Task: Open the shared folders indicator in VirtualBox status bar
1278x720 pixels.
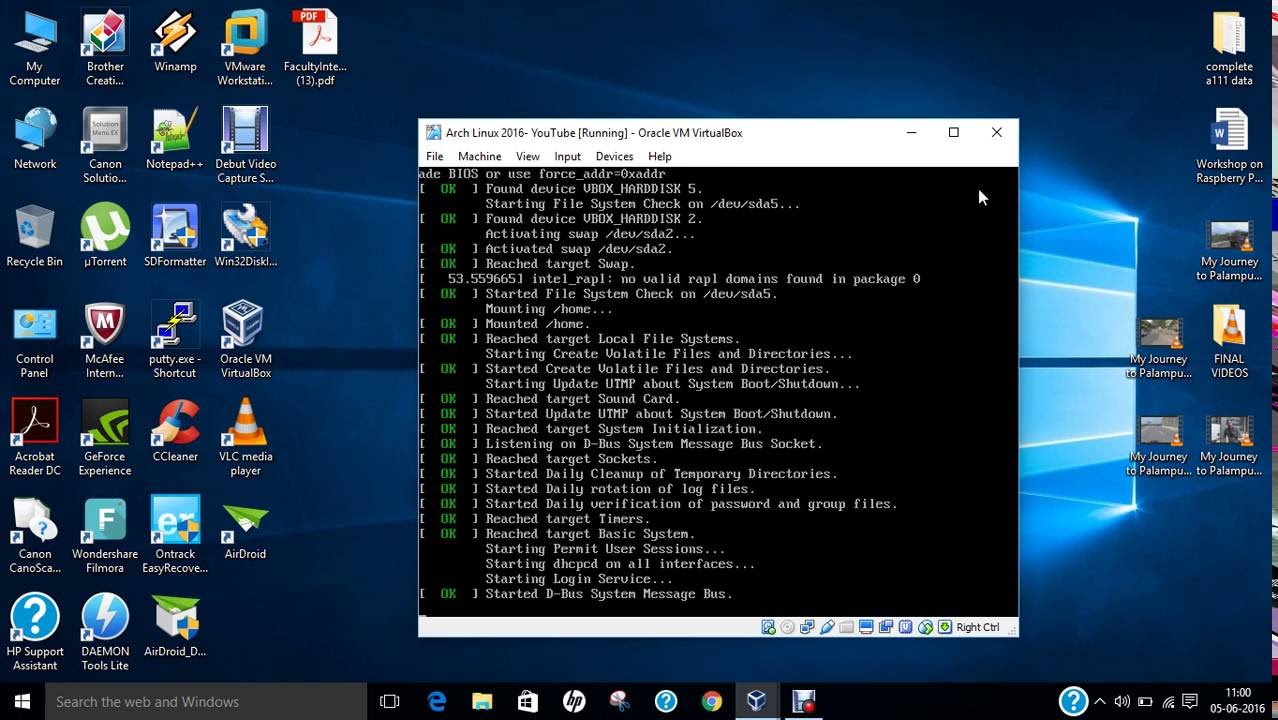Action: coord(847,627)
